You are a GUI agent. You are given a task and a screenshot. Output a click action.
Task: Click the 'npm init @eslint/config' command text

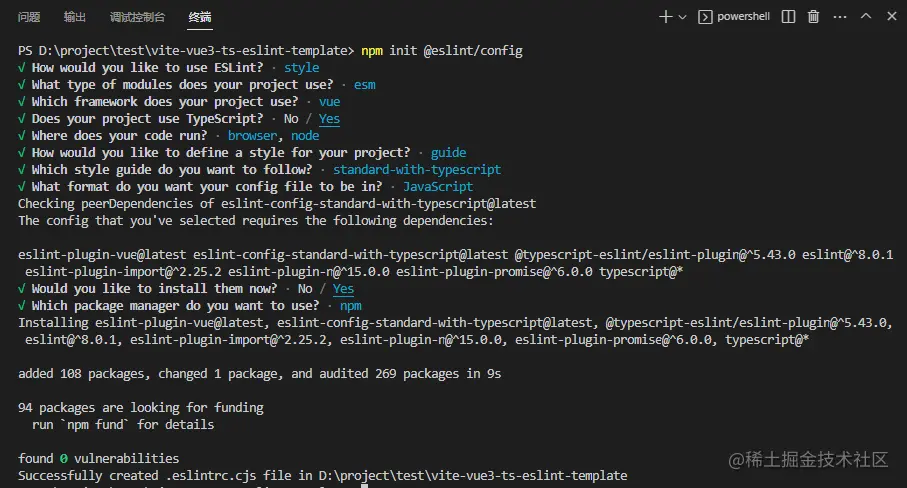click(441, 51)
